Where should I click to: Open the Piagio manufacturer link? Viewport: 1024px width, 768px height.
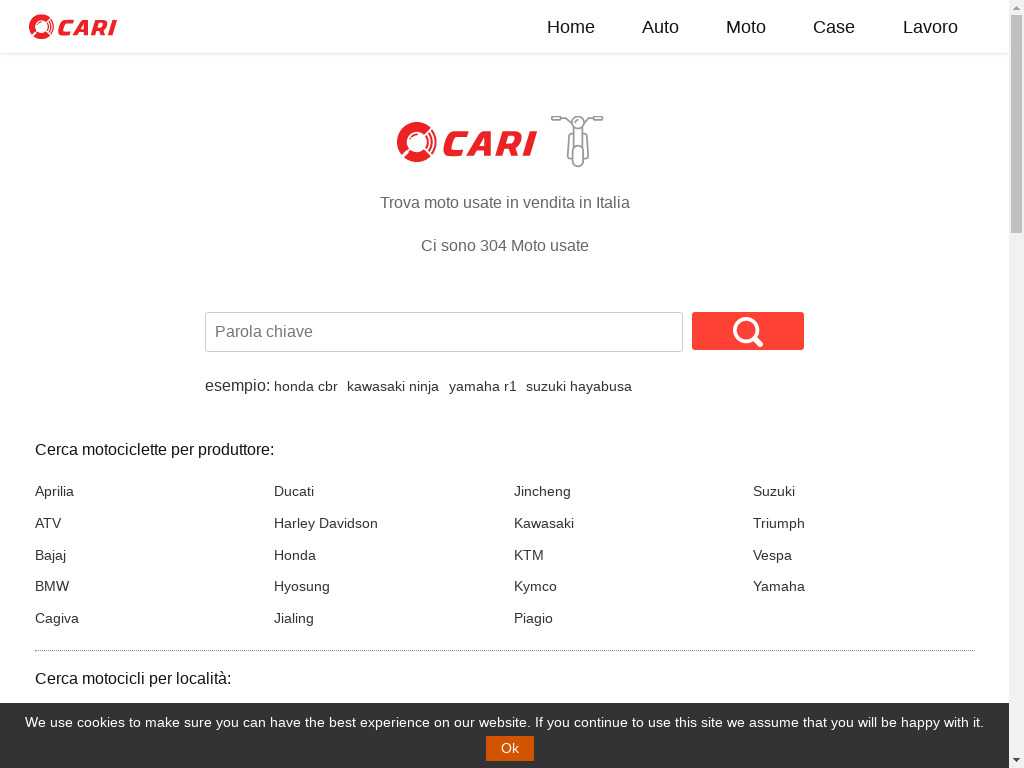533,618
